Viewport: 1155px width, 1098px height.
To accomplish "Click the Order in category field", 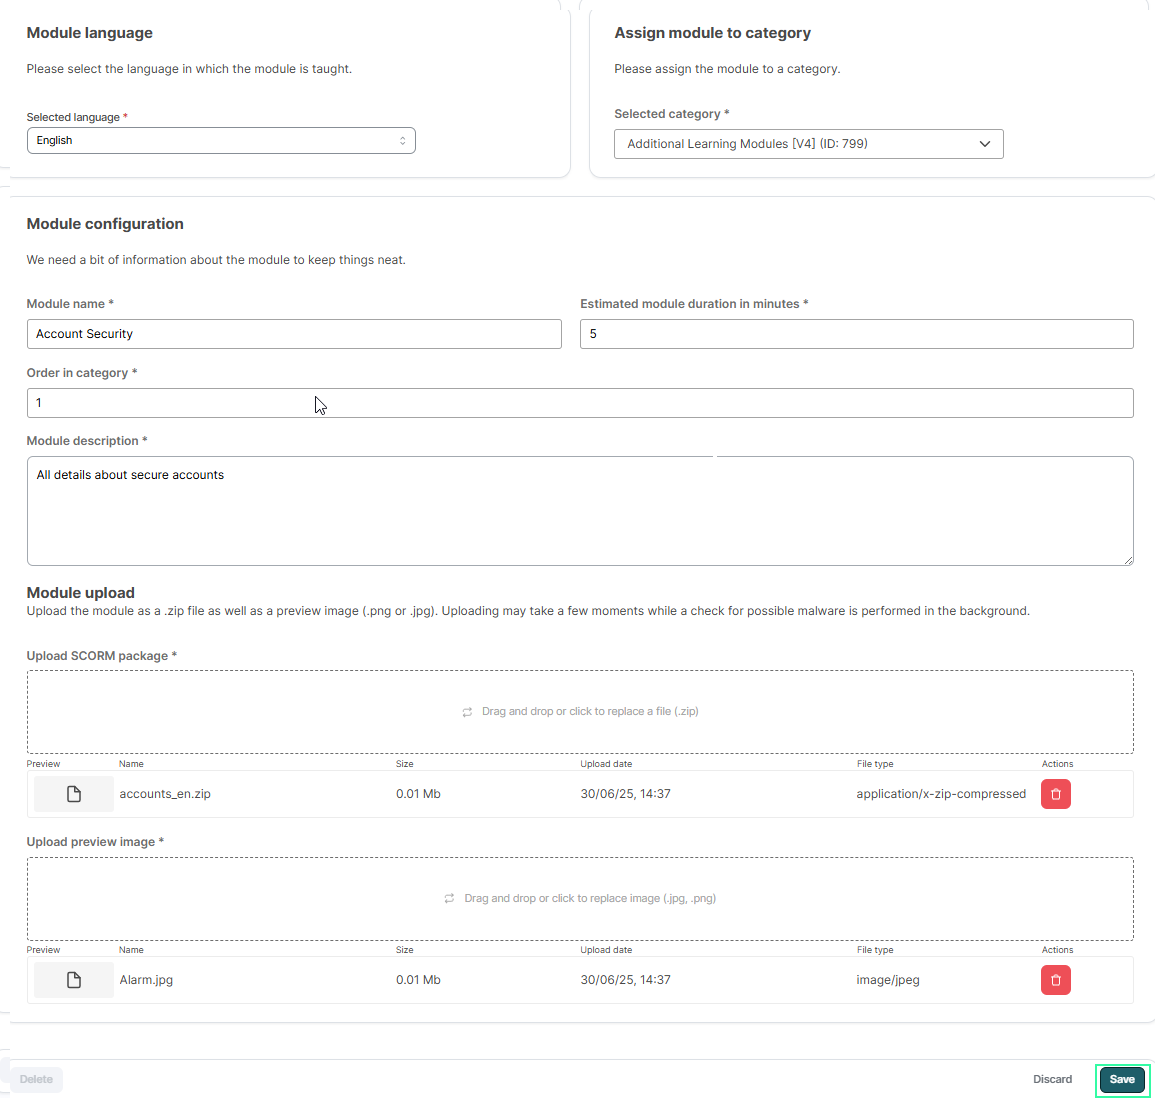I will (580, 403).
